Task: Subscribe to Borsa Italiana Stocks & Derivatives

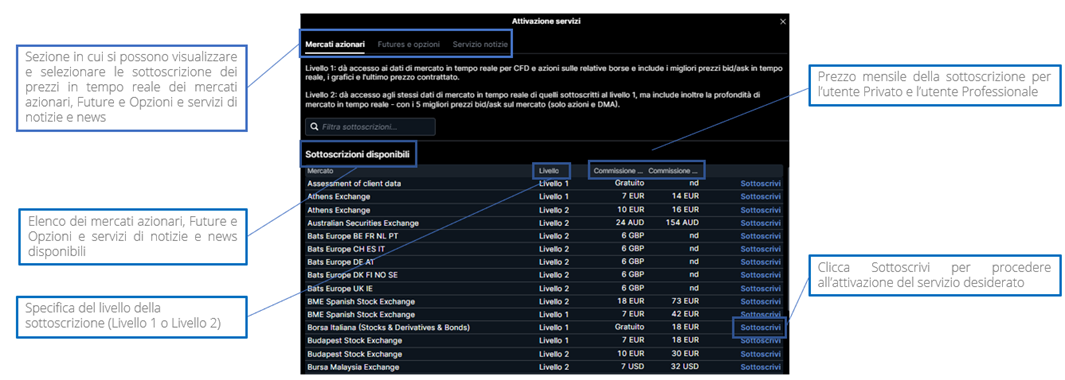Action: pos(761,328)
